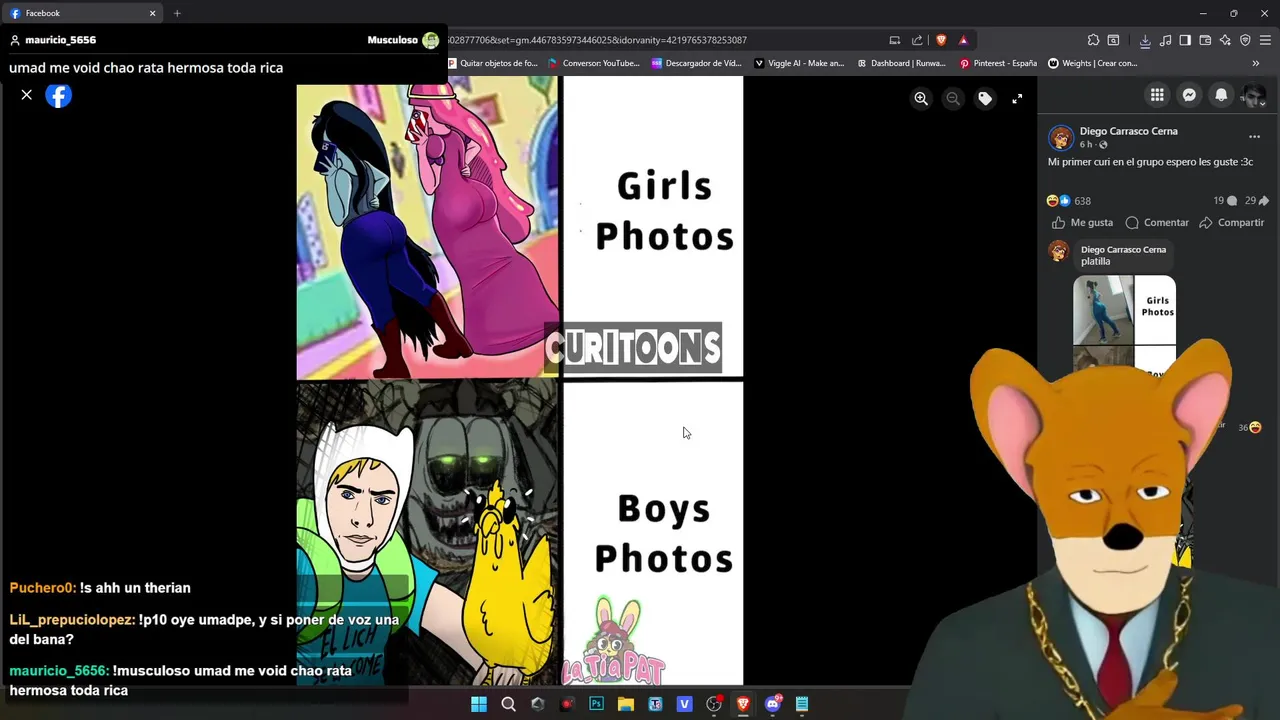The height and width of the screenshot is (720, 1280).
Task: Expand the bookmarks overflow chevron
Action: tap(1256, 63)
